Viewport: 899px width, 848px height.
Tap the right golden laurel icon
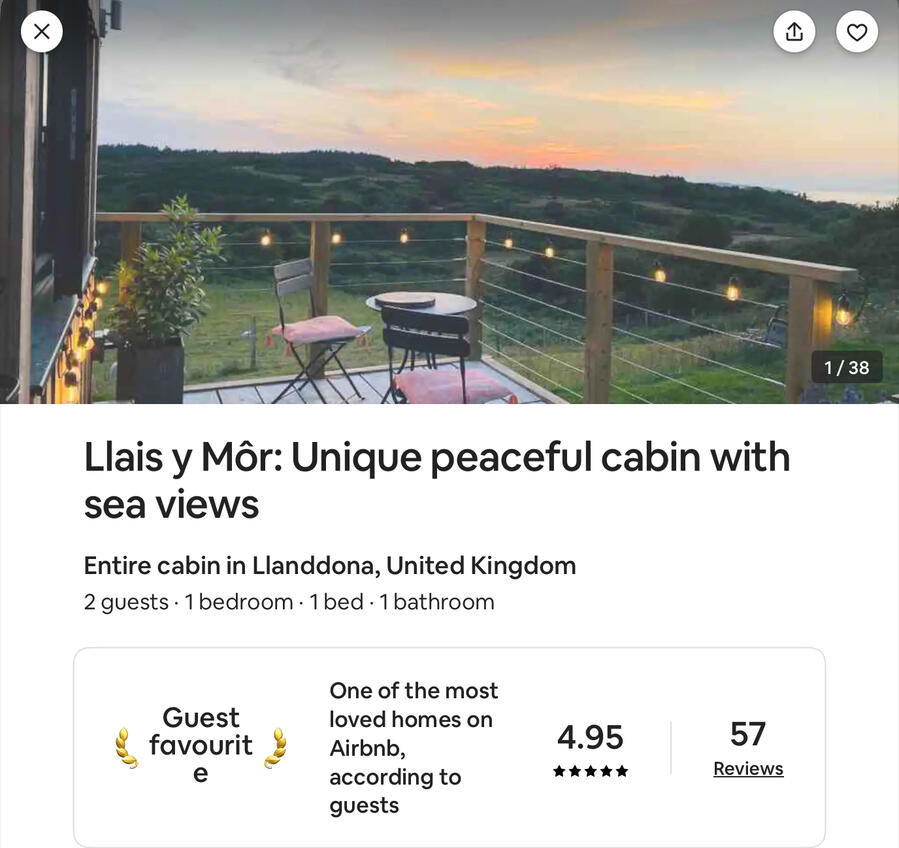coord(275,747)
